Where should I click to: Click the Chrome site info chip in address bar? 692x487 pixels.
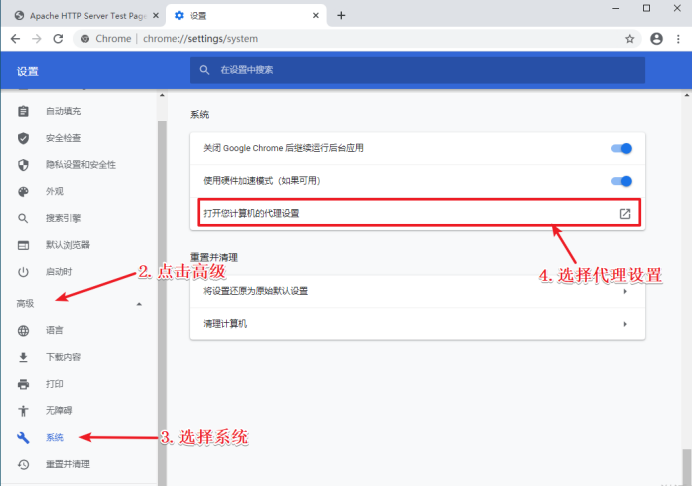(106, 39)
